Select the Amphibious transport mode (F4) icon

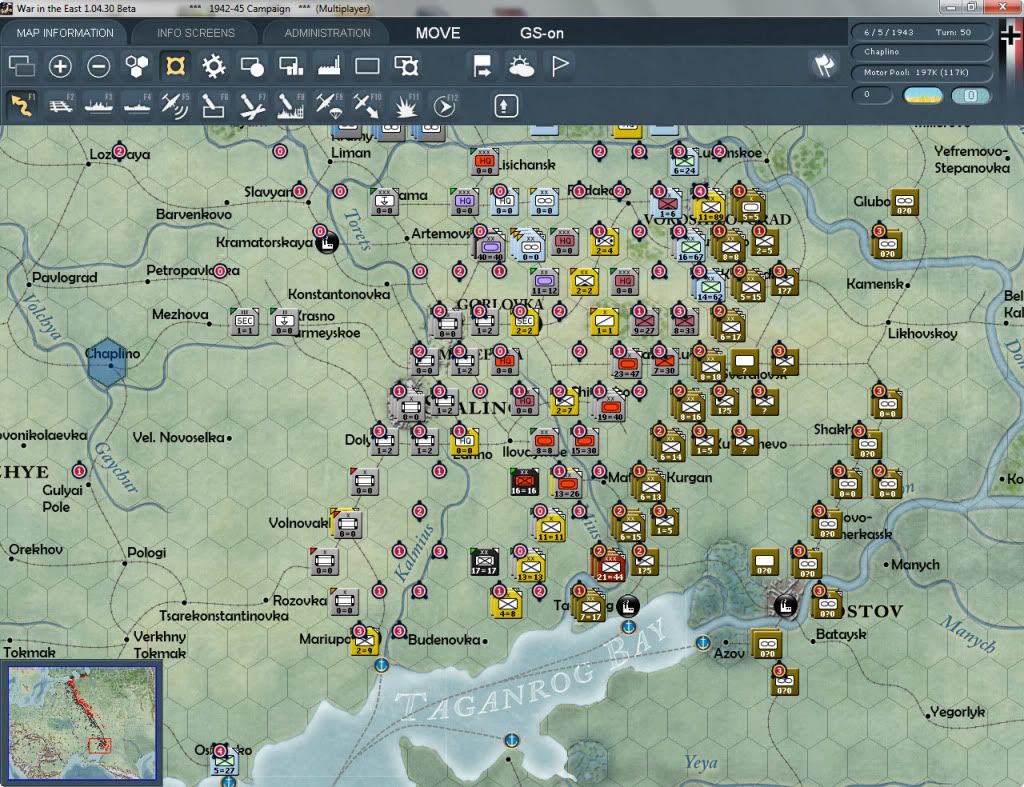[x=136, y=105]
